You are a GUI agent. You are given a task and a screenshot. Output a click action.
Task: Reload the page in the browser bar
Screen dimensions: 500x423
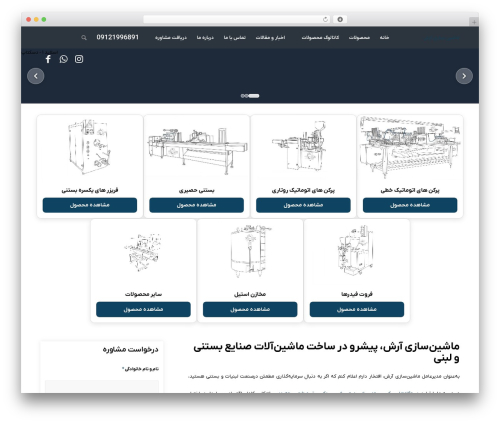click(325, 19)
